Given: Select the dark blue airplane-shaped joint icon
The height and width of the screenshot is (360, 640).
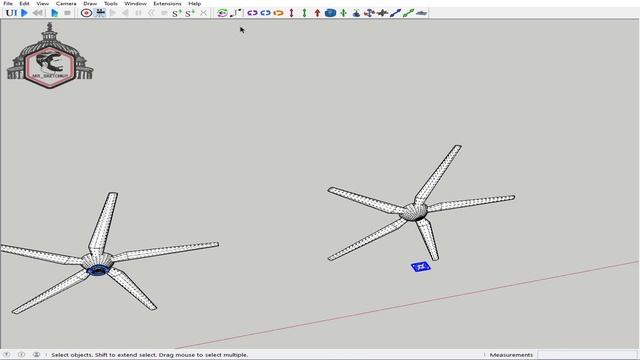Looking at the screenshot, I should [382, 13].
